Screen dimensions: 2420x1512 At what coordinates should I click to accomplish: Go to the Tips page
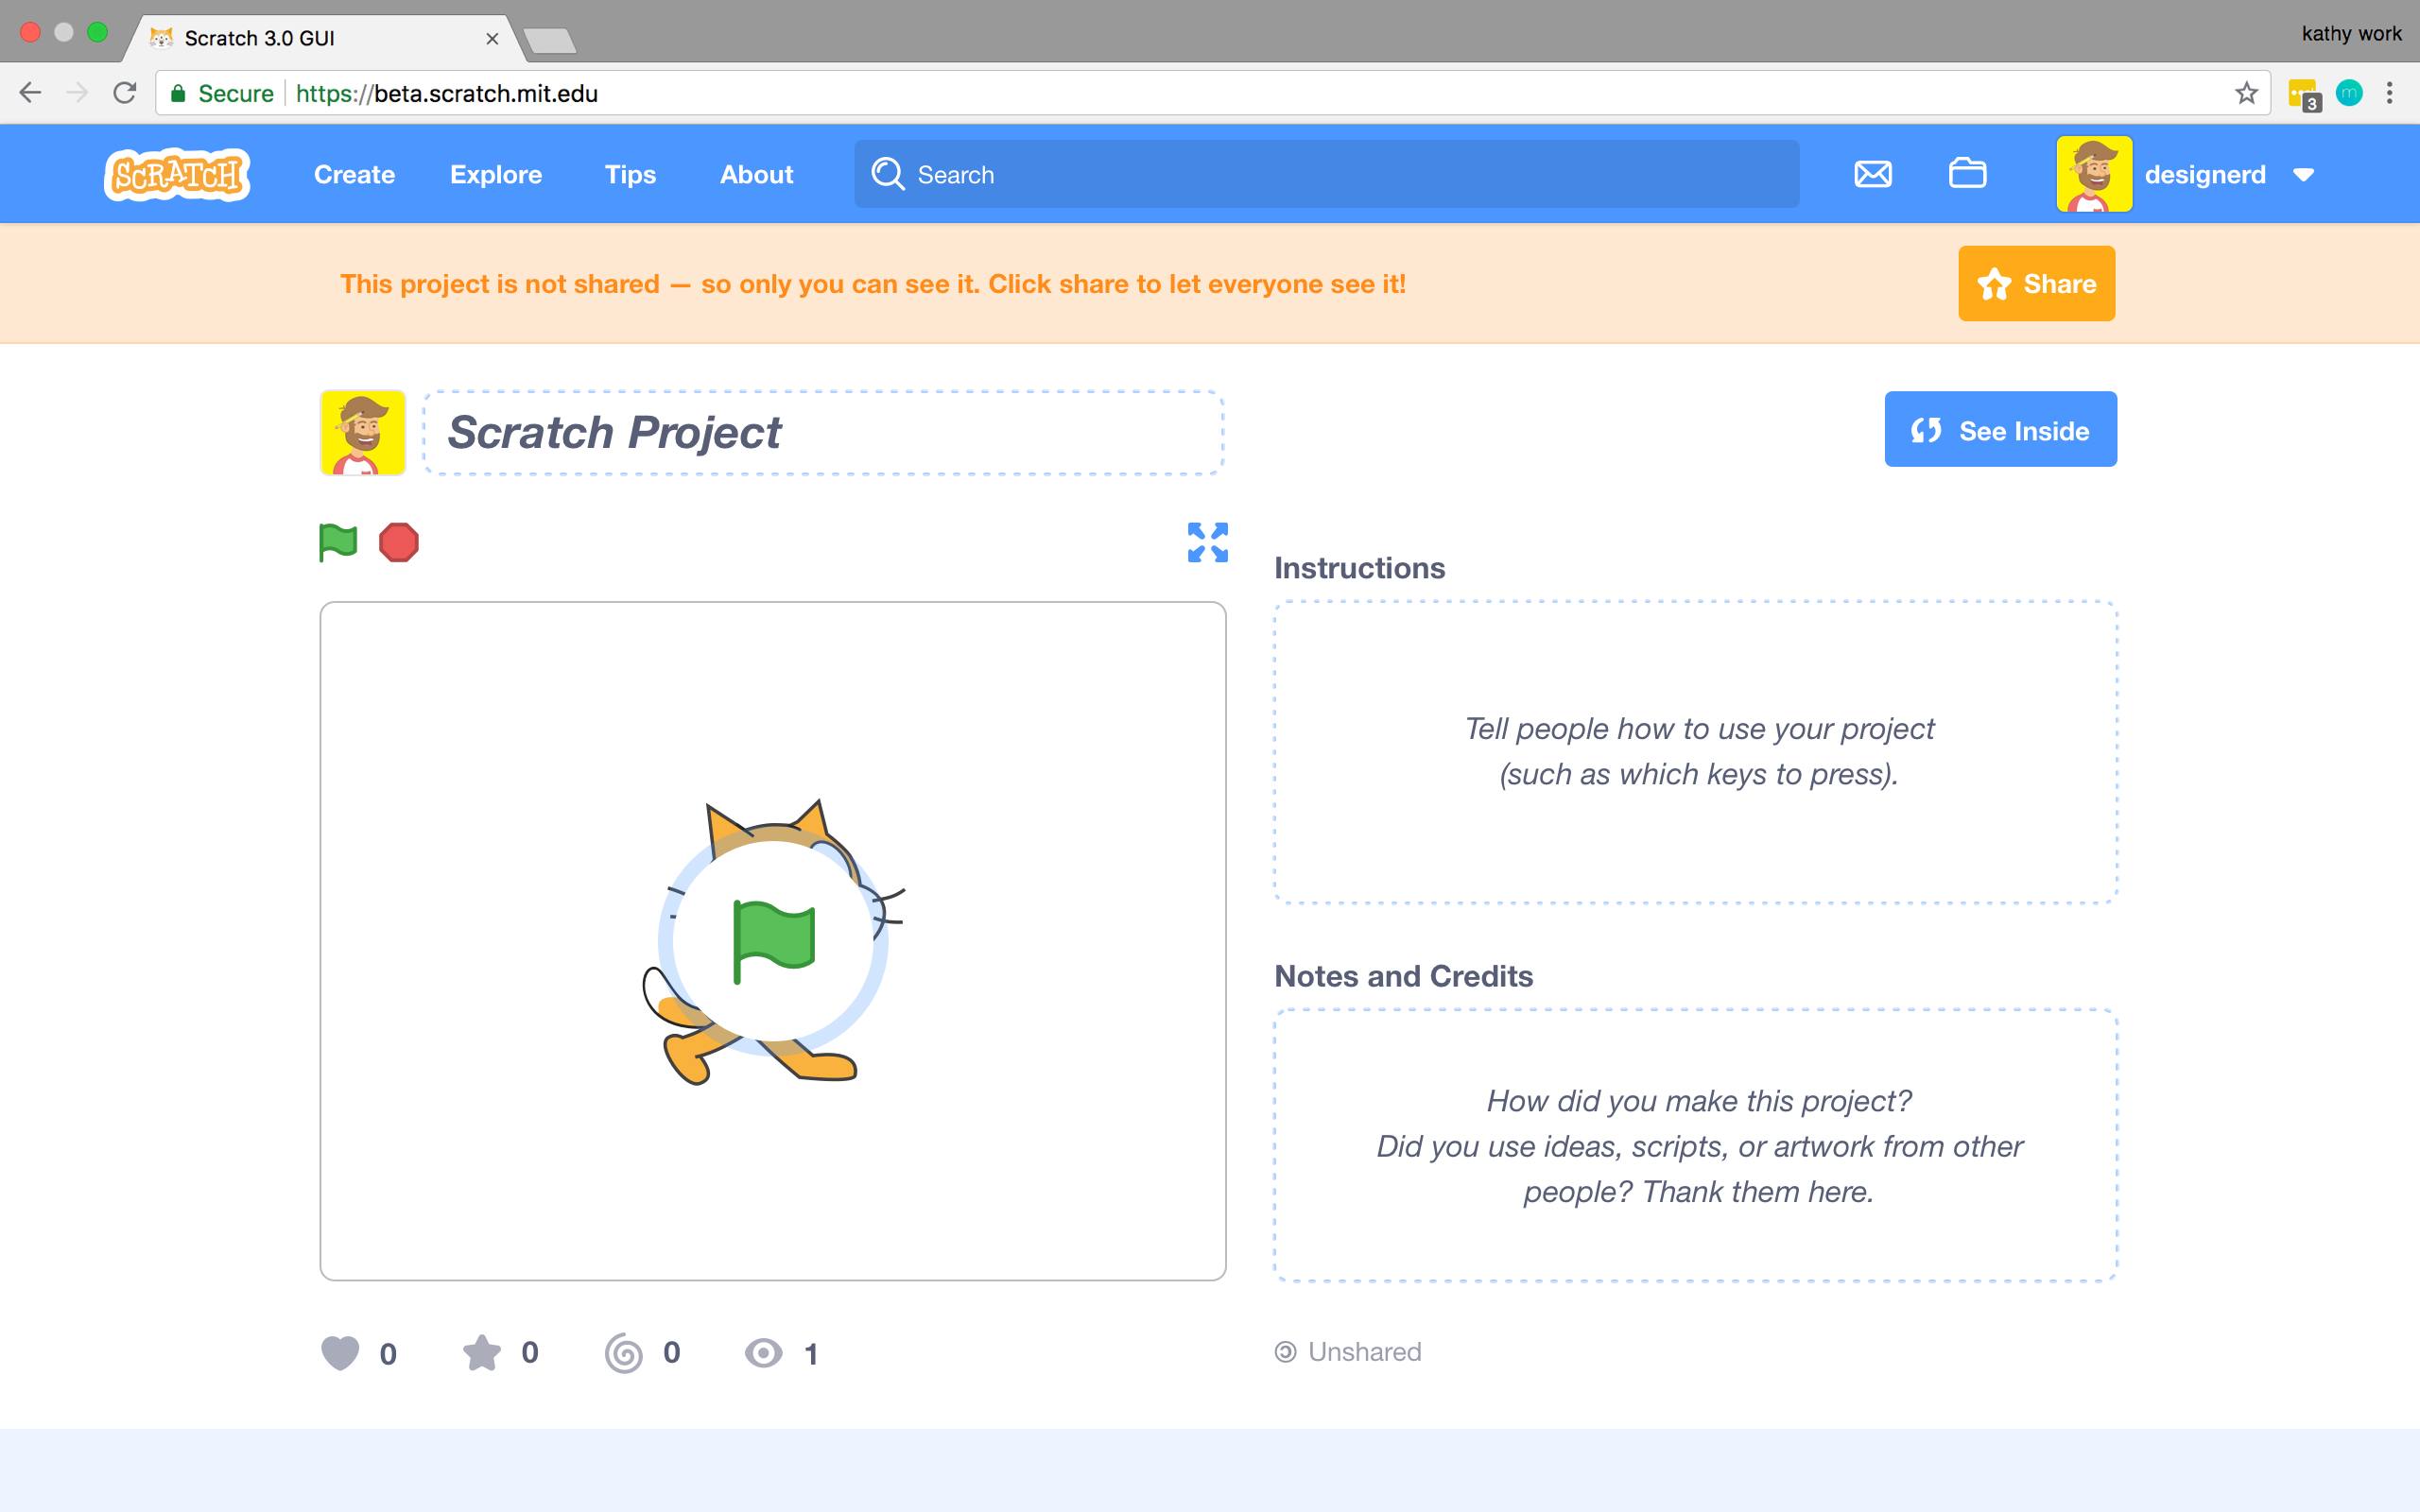(x=630, y=175)
